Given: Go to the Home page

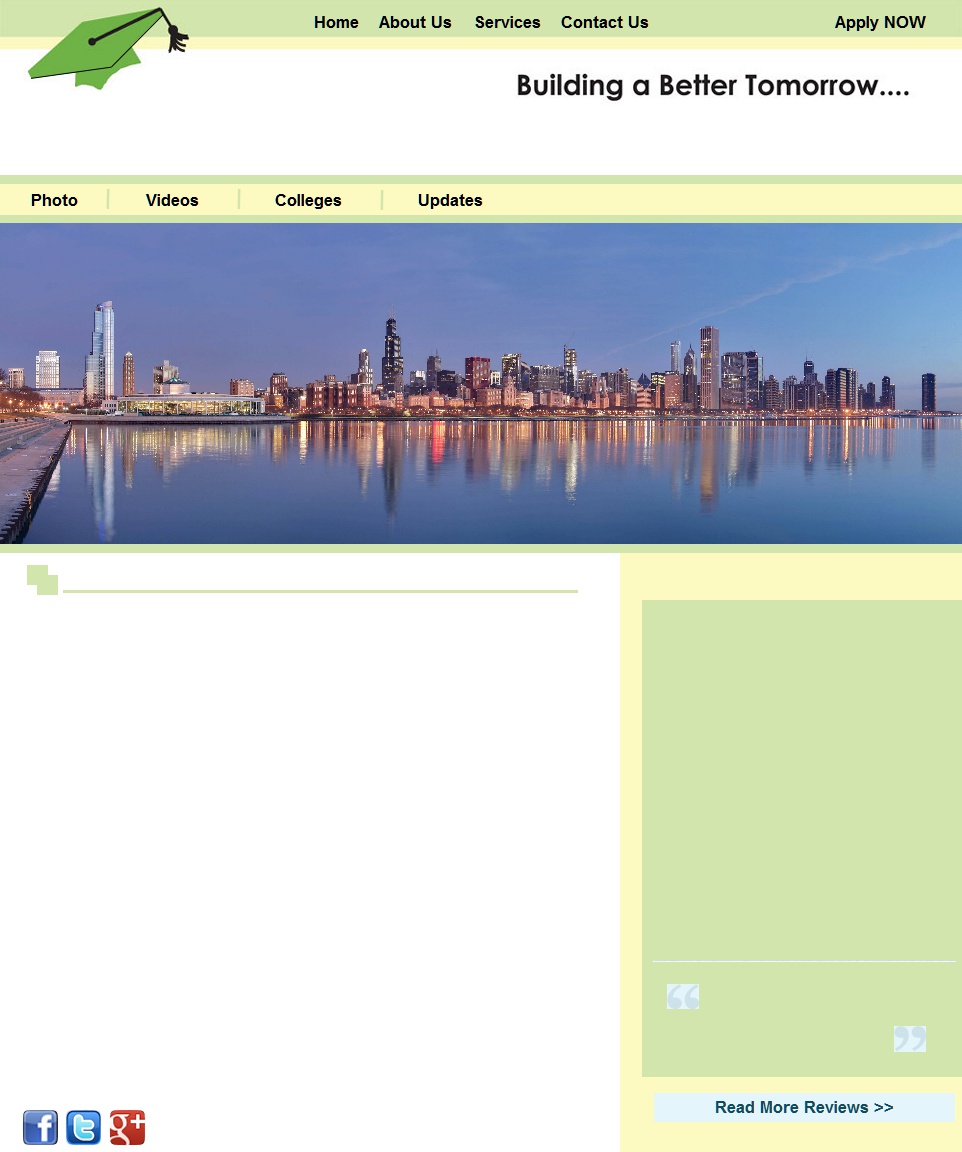Looking at the screenshot, I should (336, 23).
